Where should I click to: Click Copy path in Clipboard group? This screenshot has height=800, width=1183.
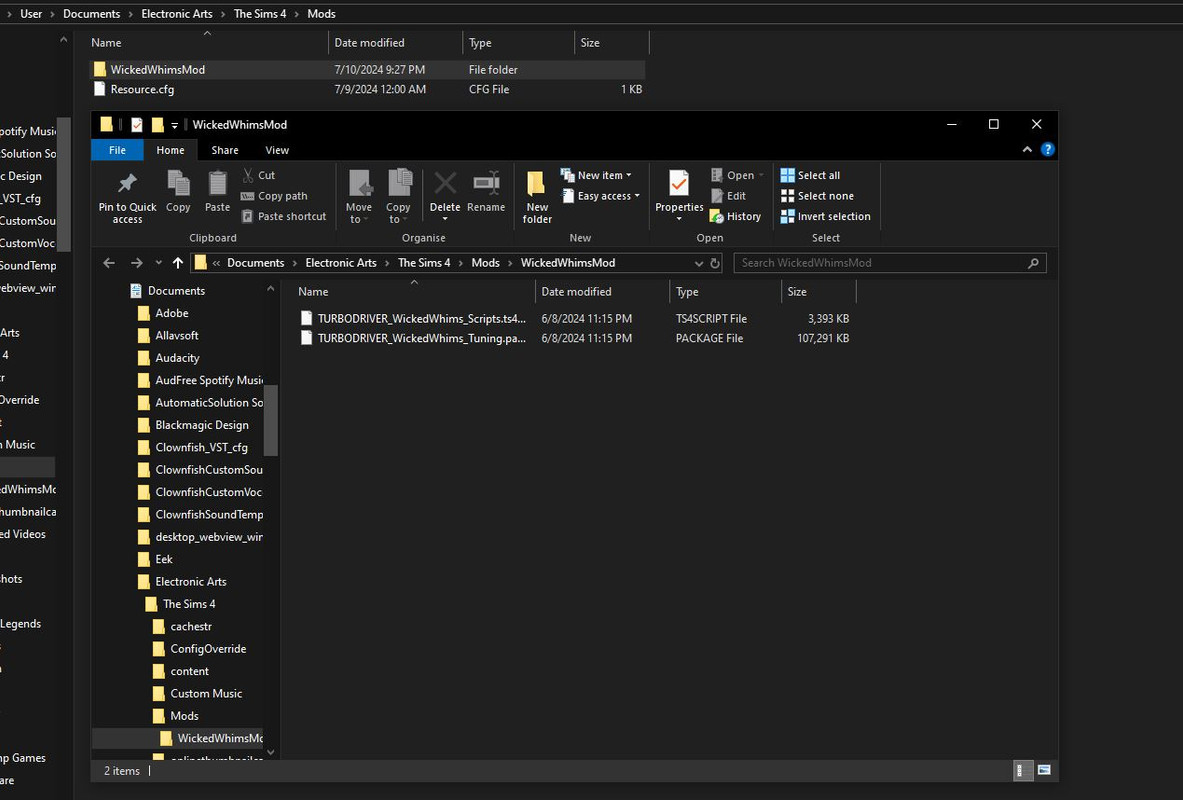(275, 195)
